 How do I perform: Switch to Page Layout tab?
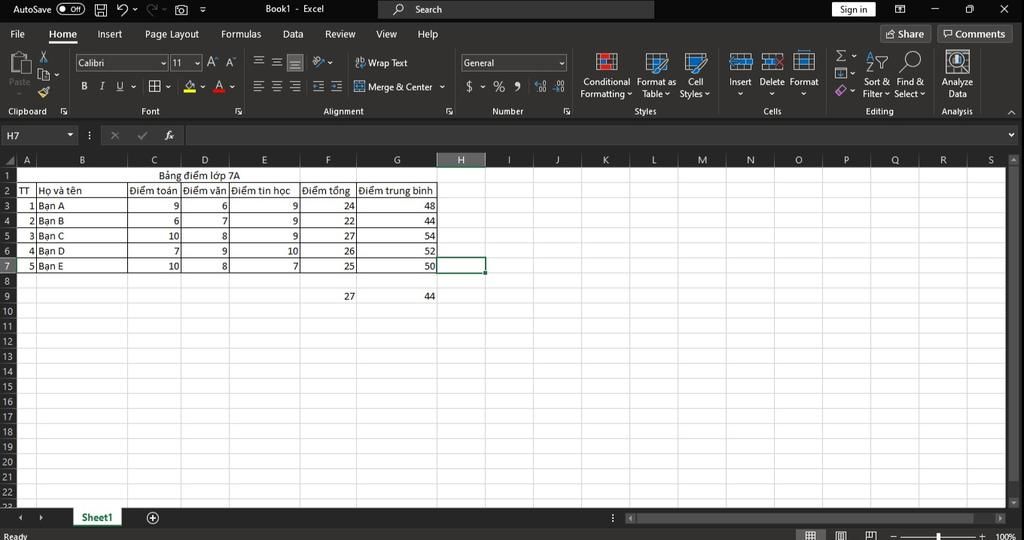(x=172, y=34)
